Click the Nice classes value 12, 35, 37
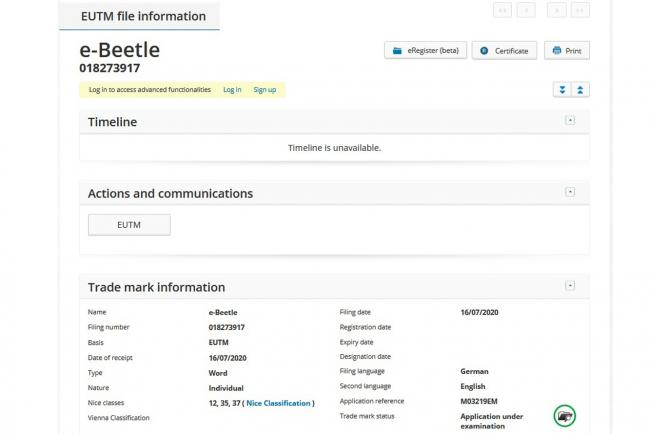The image size is (650, 434). point(224,403)
